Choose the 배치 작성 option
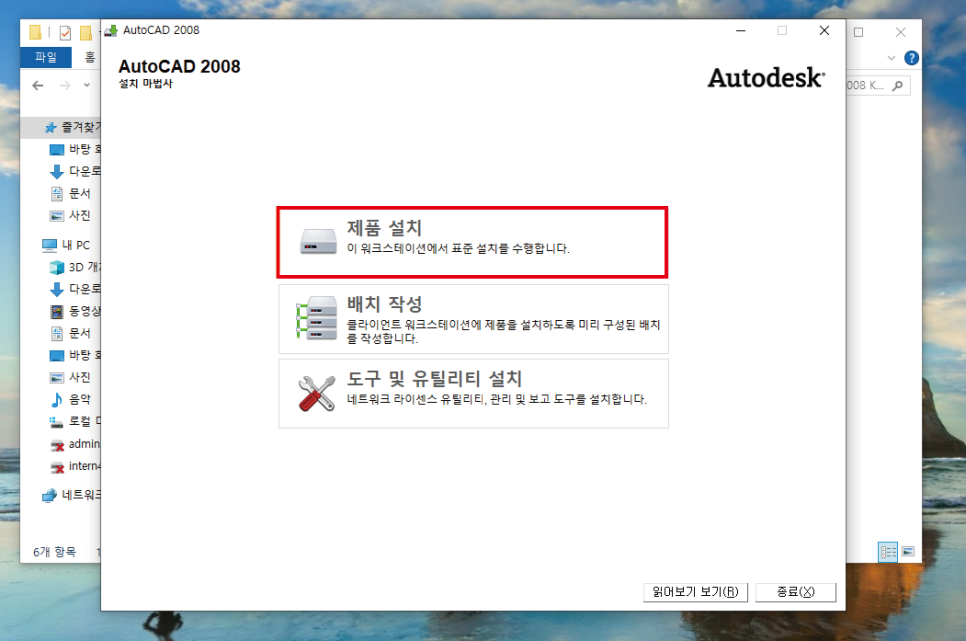Image resolution: width=966 pixels, height=641 pixels. click(x=473, y=319)
